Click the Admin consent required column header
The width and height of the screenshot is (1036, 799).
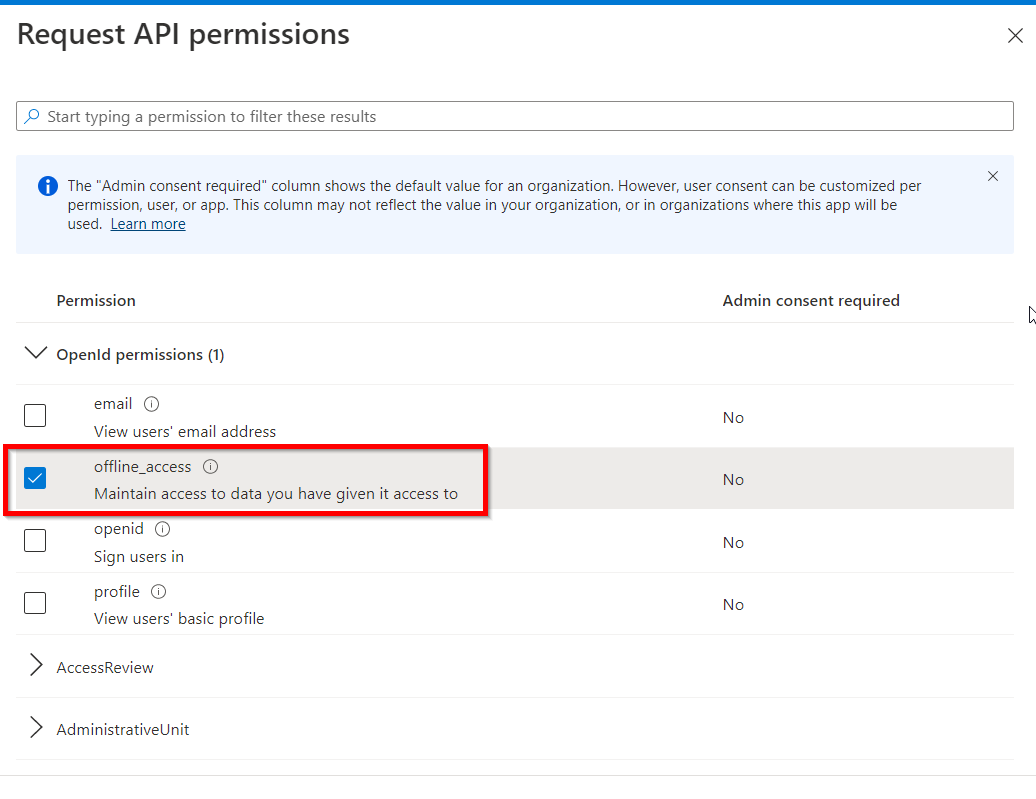[x=811, y=300]
